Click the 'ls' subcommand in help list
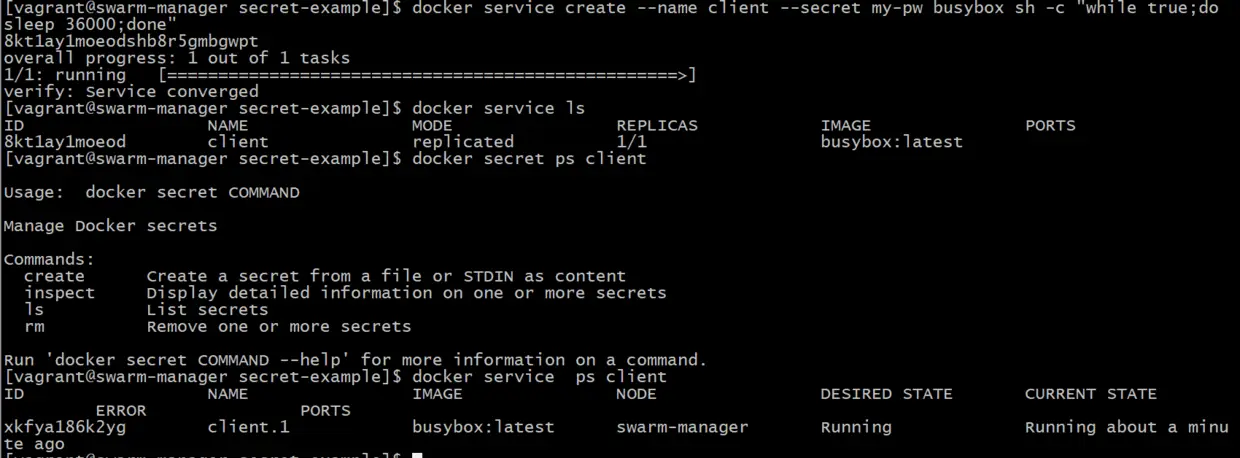 34,310
